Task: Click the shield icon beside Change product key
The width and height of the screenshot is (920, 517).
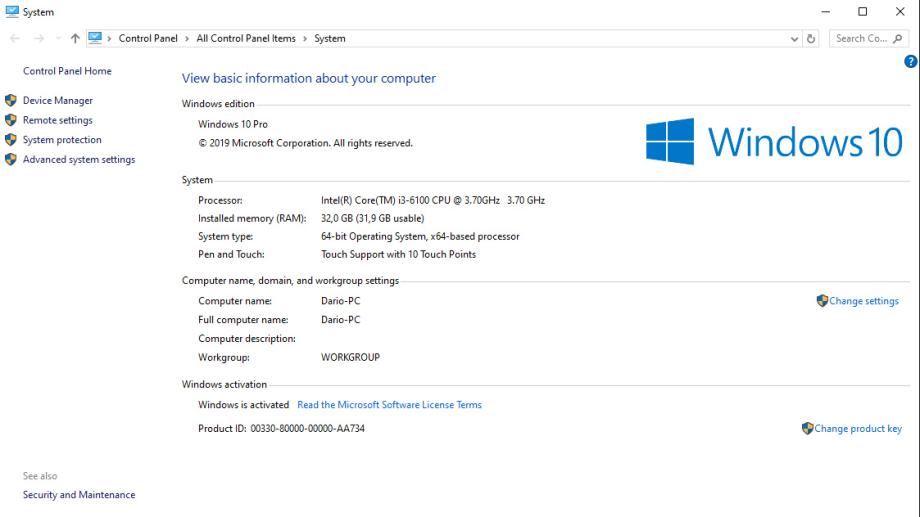Action: click(807, 429)
